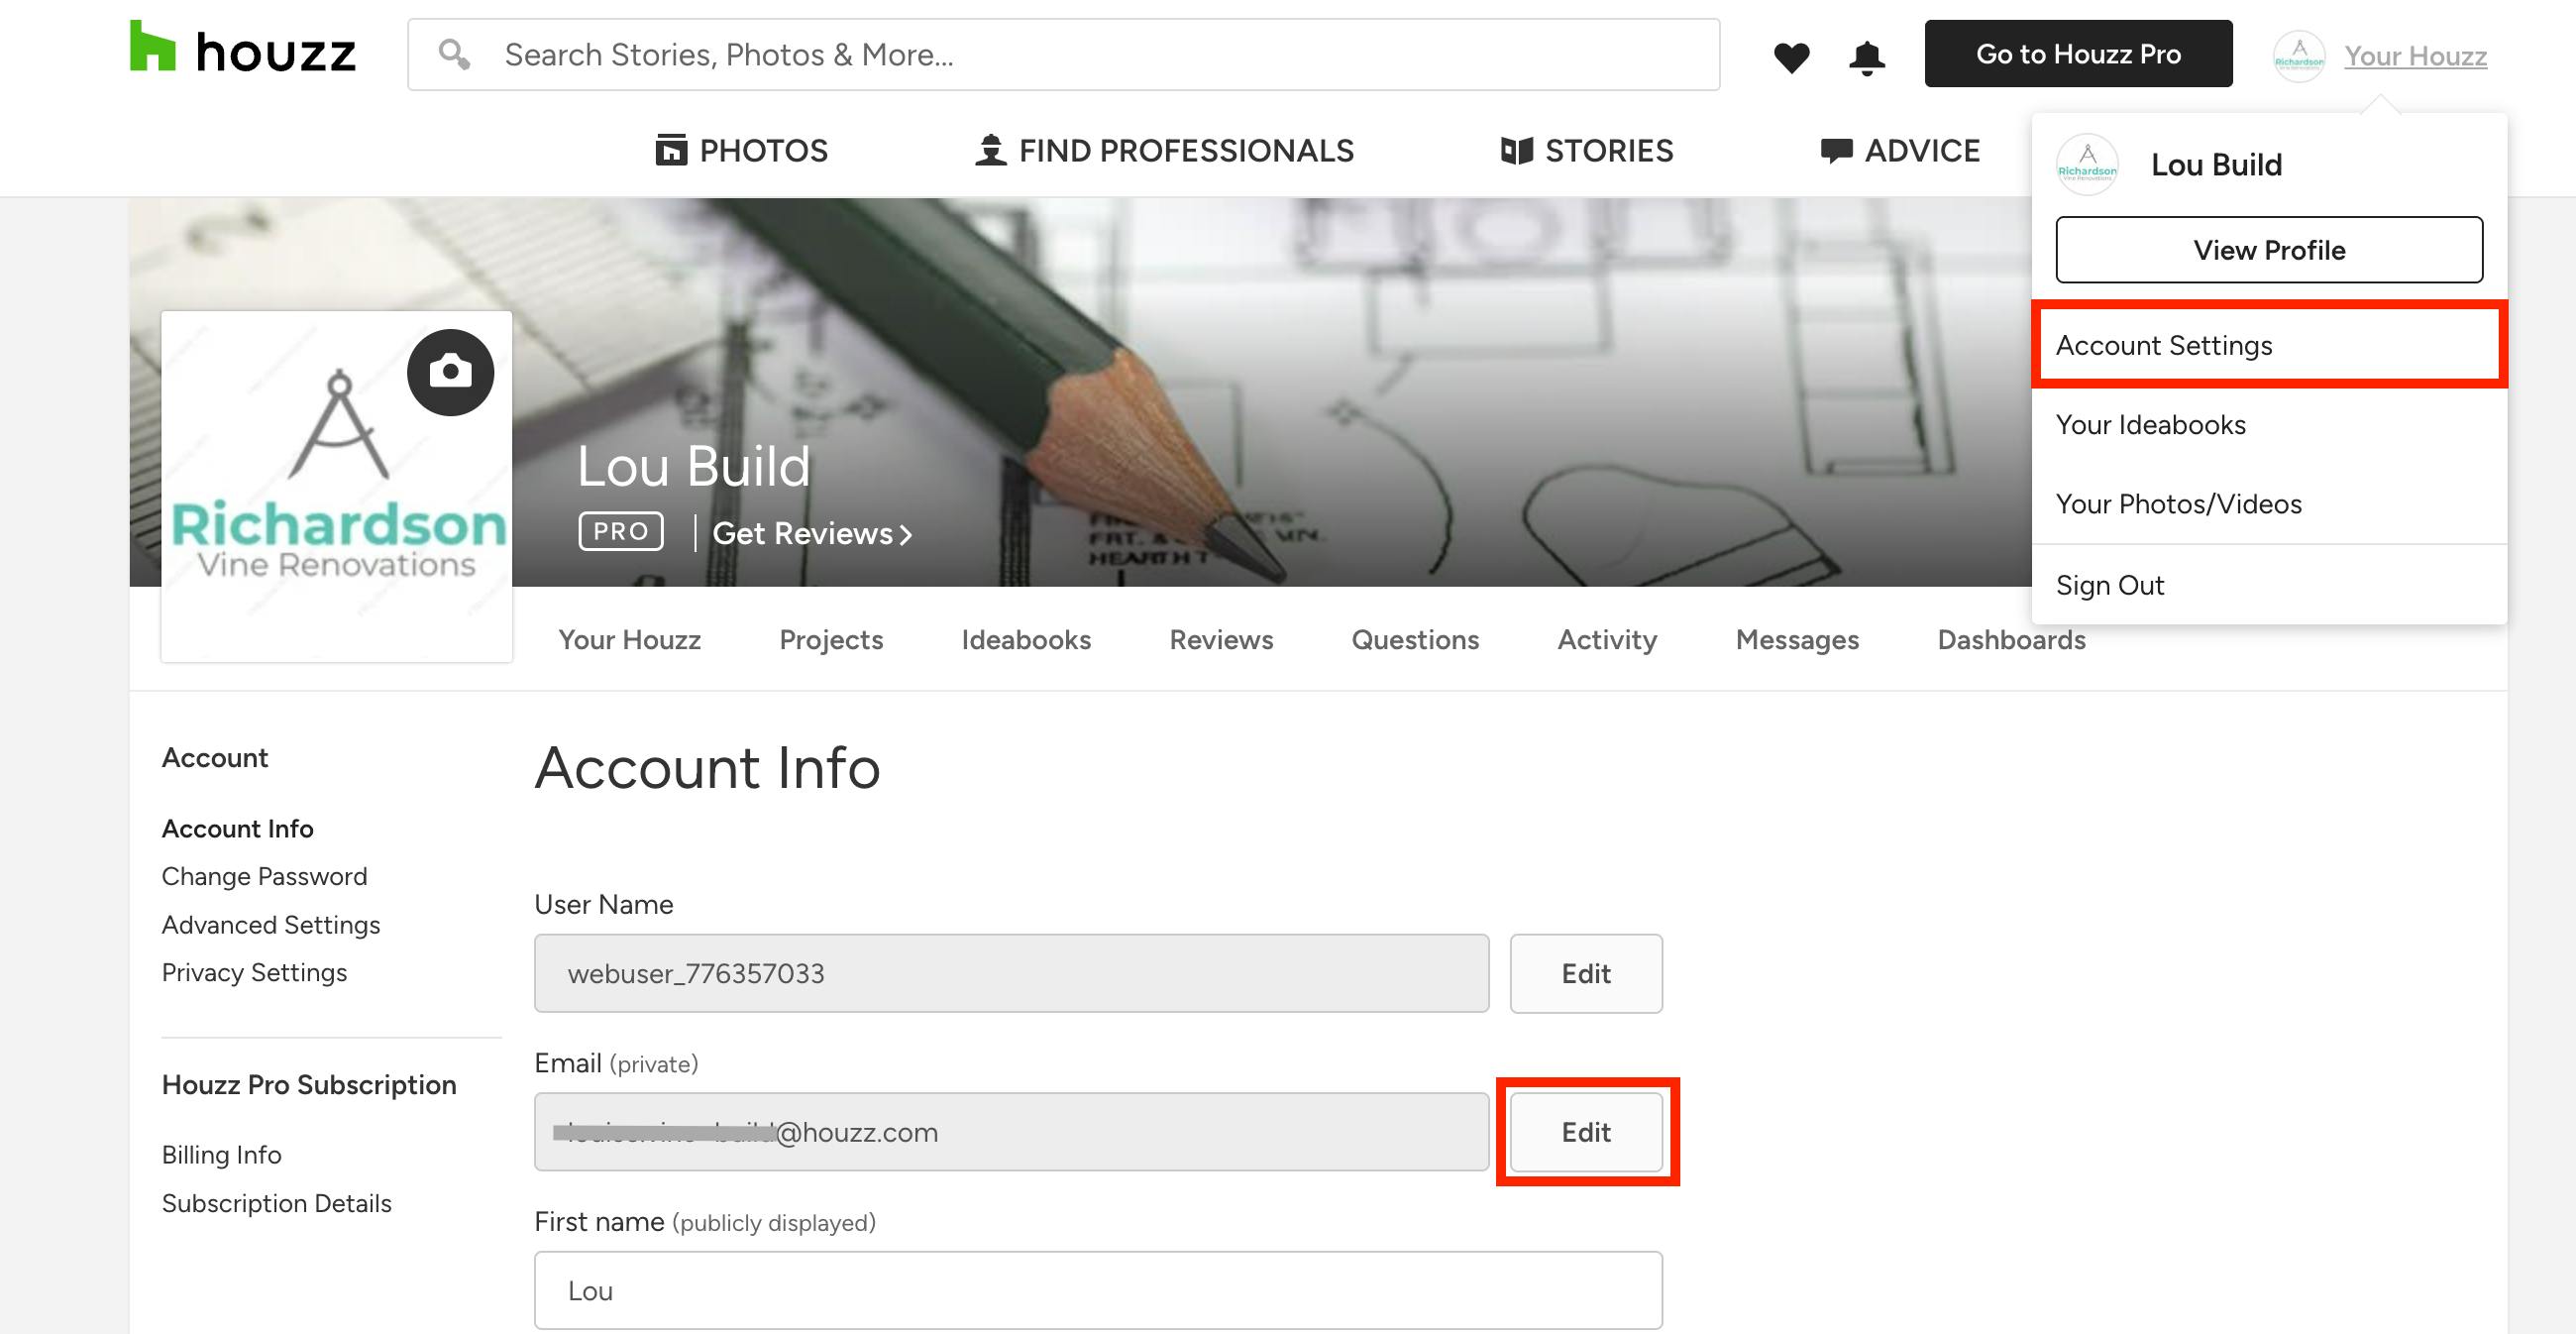Open Subscription Details in sidebar
Viewport: 2576px width, 1334px height.
tap(277, 1202)
